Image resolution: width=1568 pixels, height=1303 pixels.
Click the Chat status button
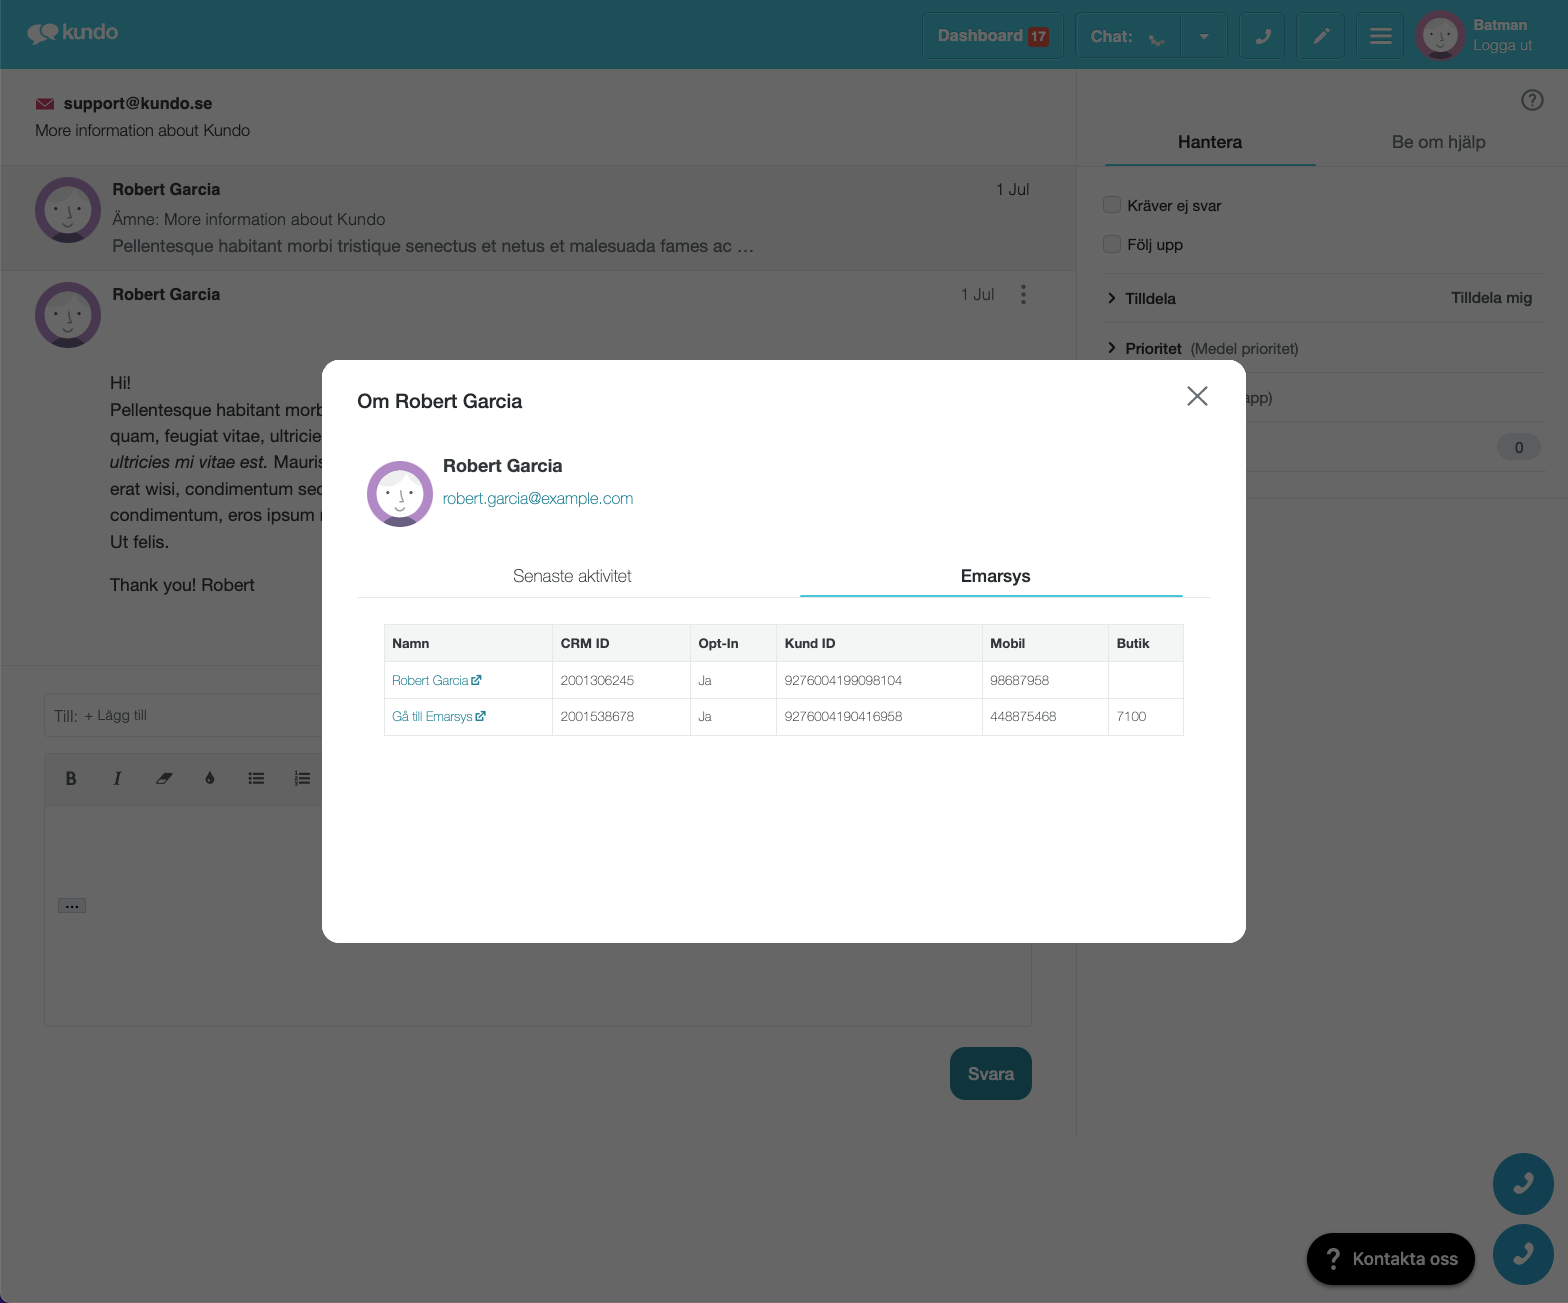click(1128, 36)
